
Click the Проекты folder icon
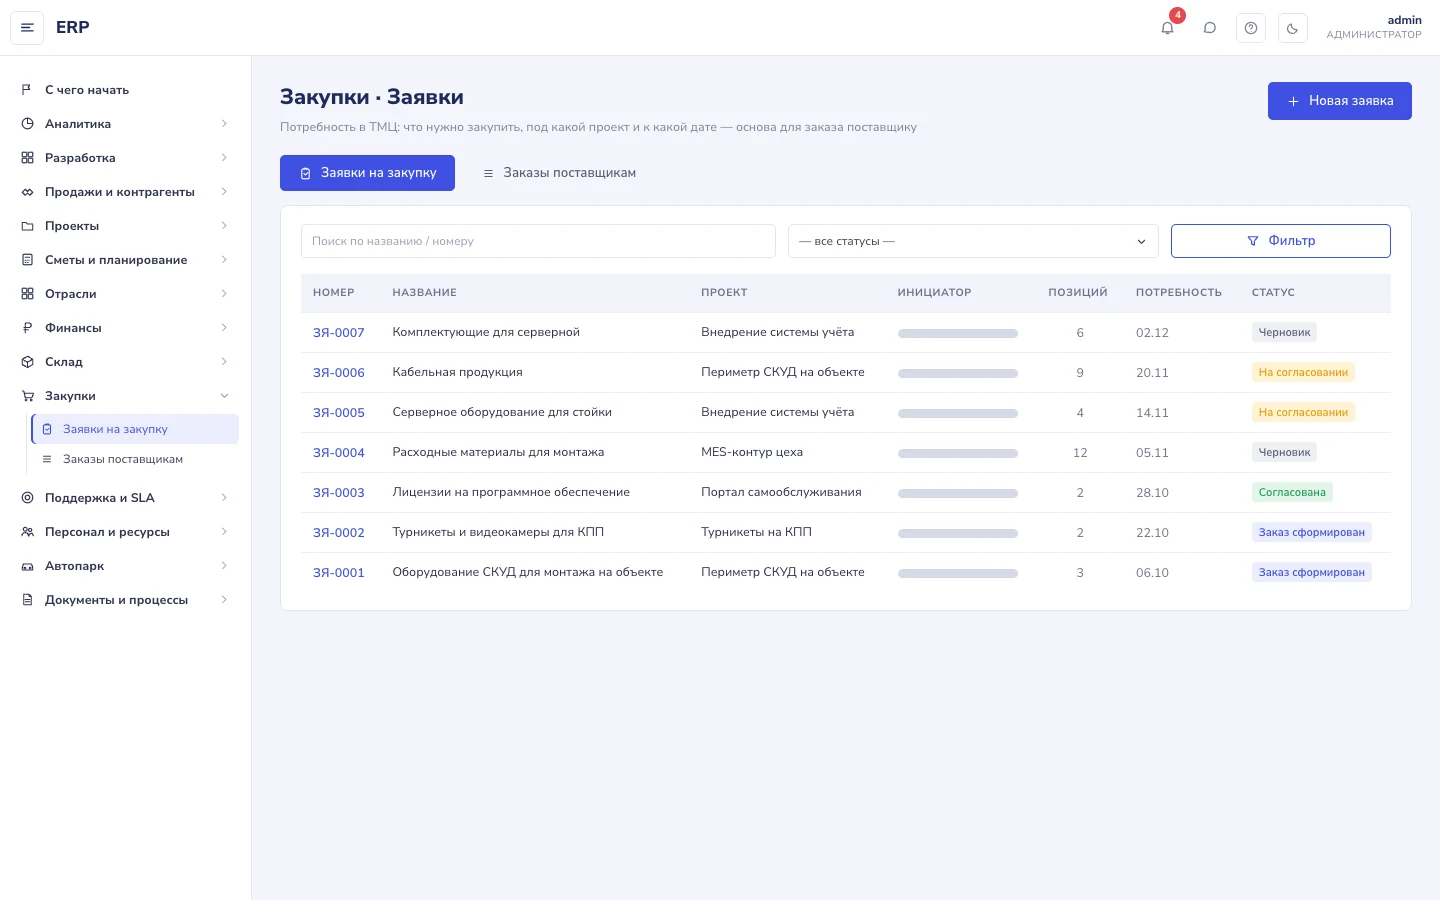coord(27,226)
